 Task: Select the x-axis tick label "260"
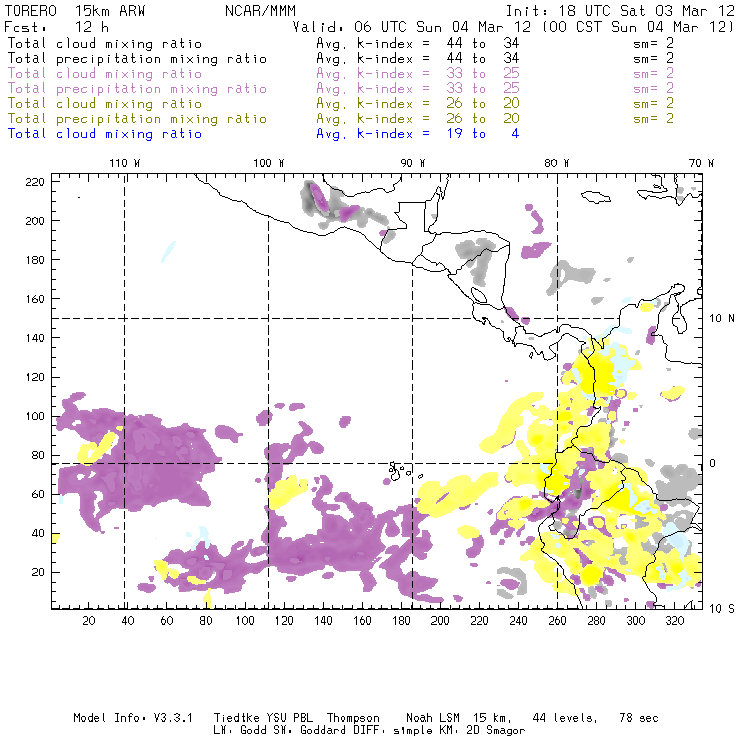pos(557,621)
